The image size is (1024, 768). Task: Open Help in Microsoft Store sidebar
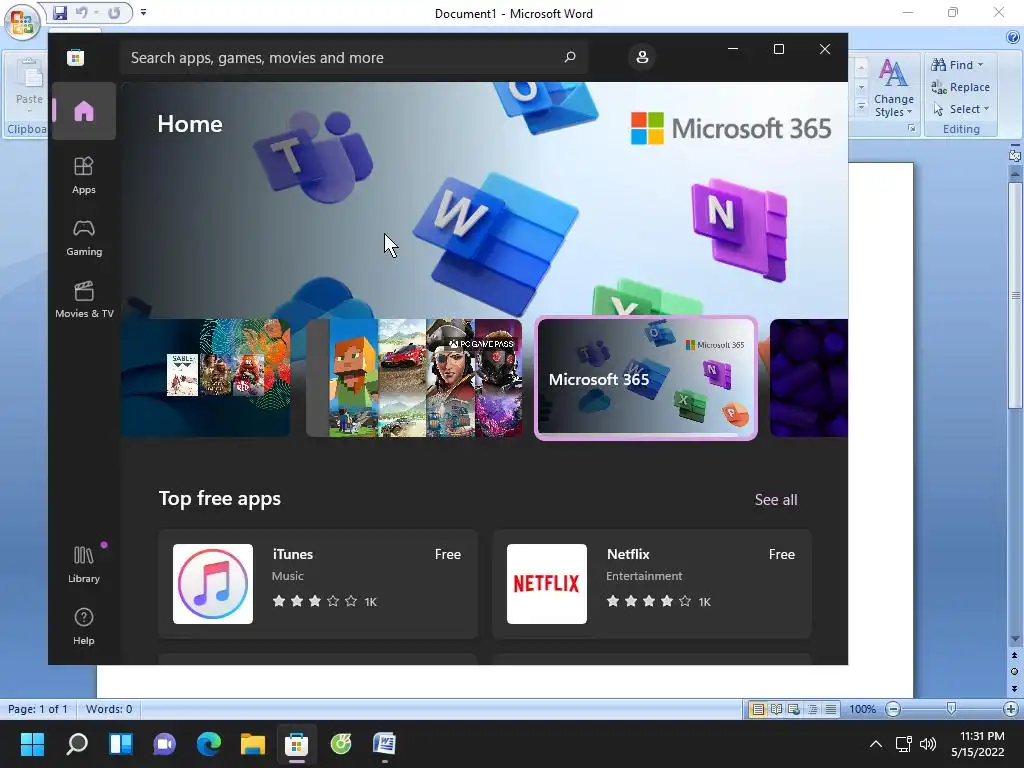pyautogui.click(x=84, y=626)
